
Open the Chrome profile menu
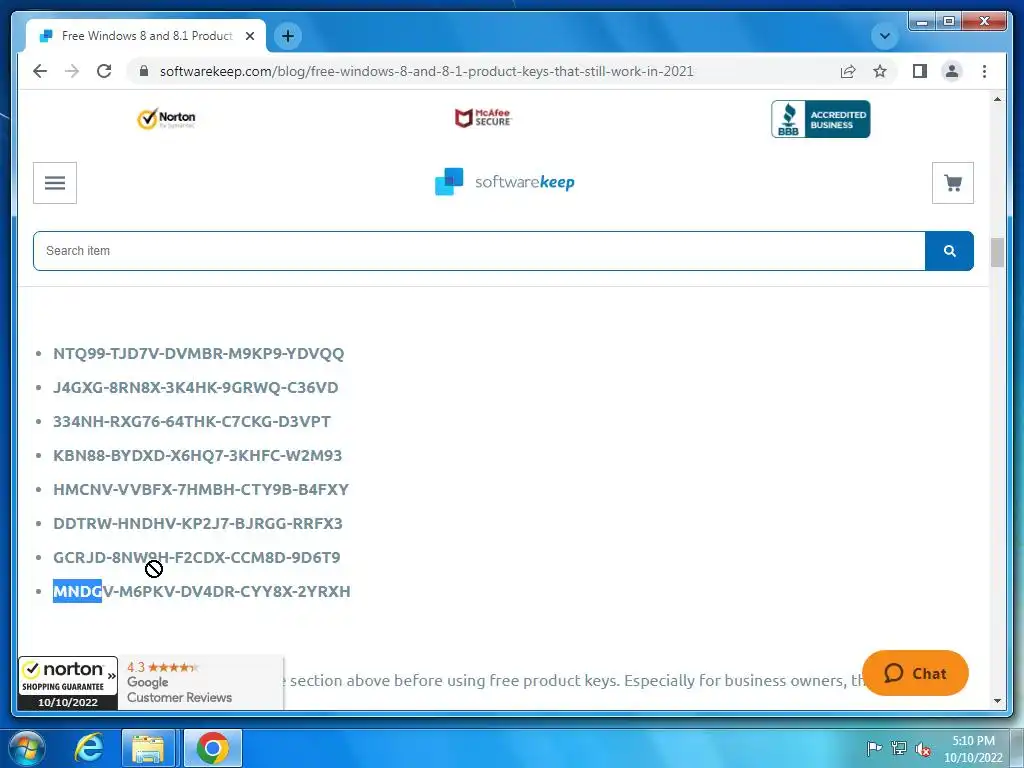952,71
